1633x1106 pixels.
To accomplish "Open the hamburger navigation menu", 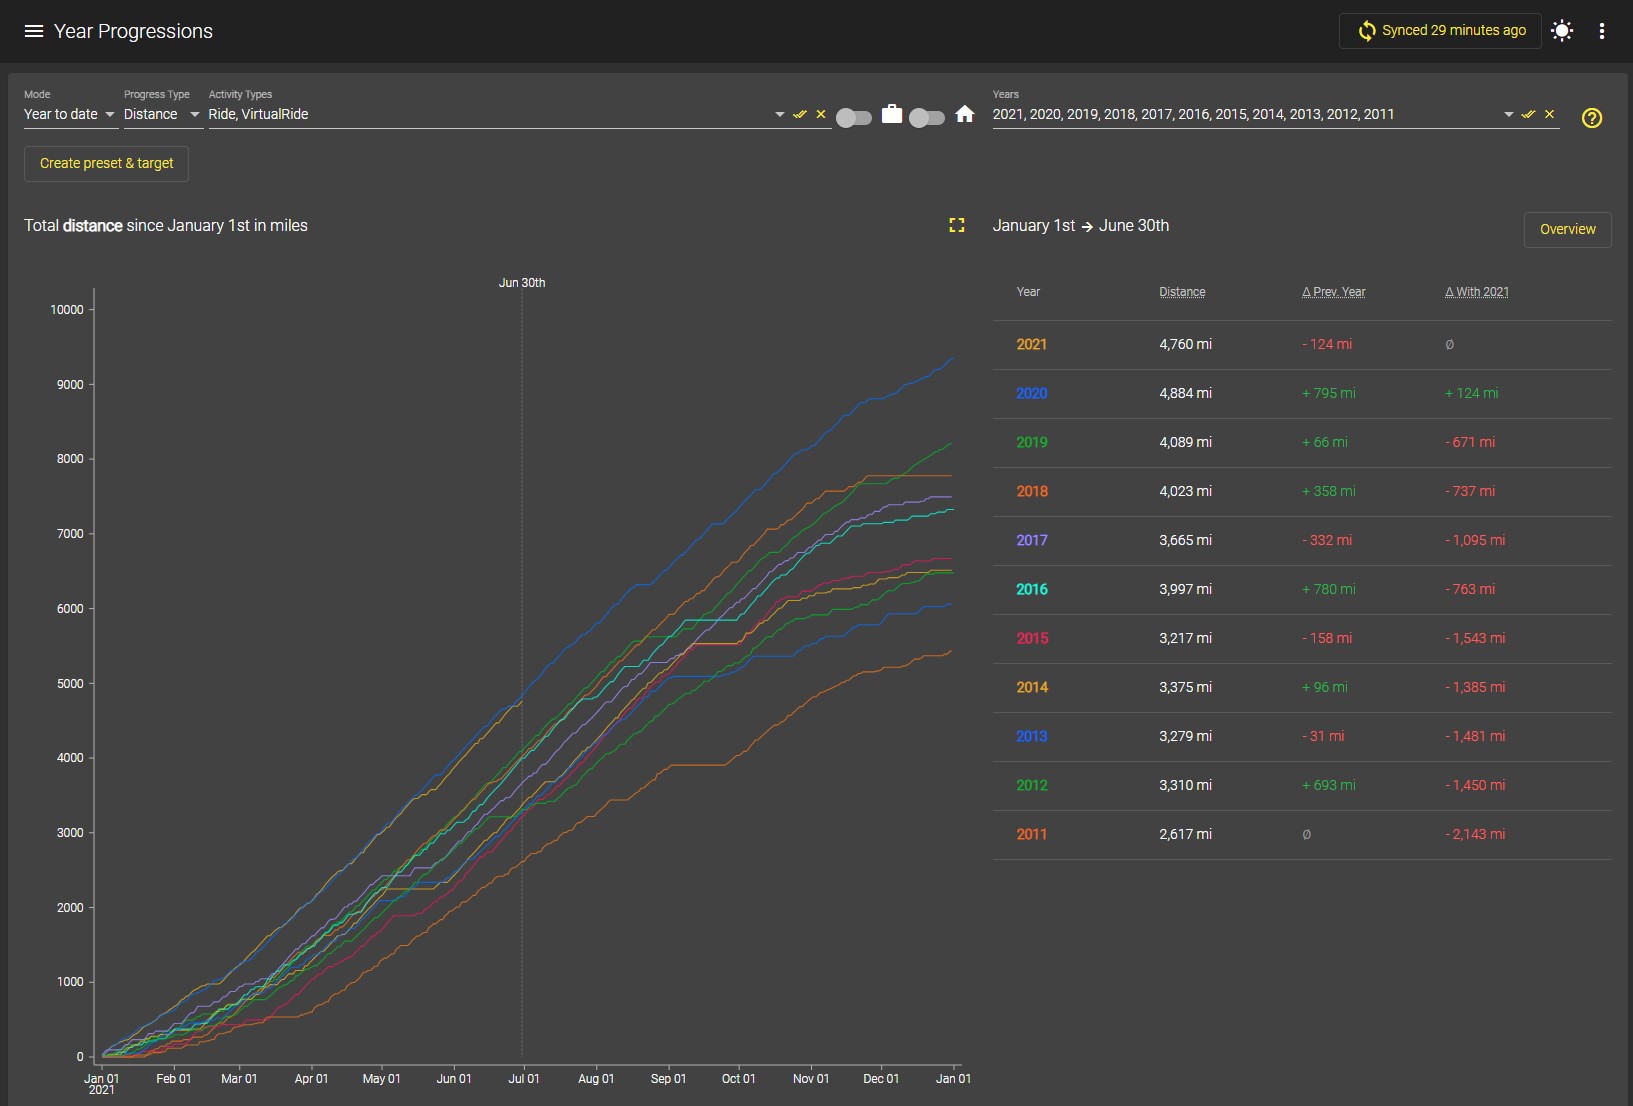I will 33,31.
